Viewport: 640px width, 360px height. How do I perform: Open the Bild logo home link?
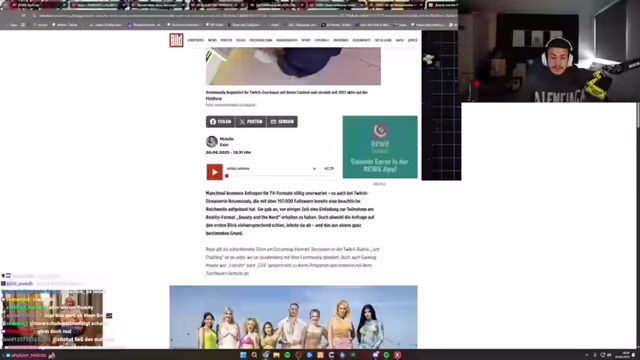click(x=176, y=40)
